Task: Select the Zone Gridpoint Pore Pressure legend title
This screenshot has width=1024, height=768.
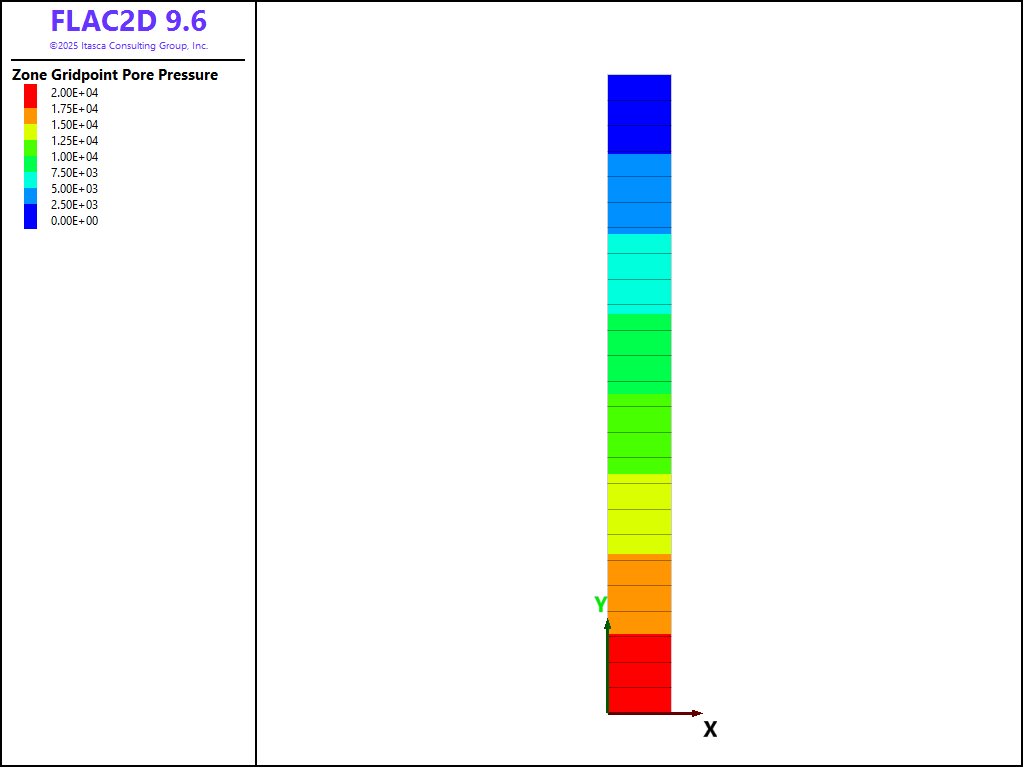Action: (x=115, y=75)
